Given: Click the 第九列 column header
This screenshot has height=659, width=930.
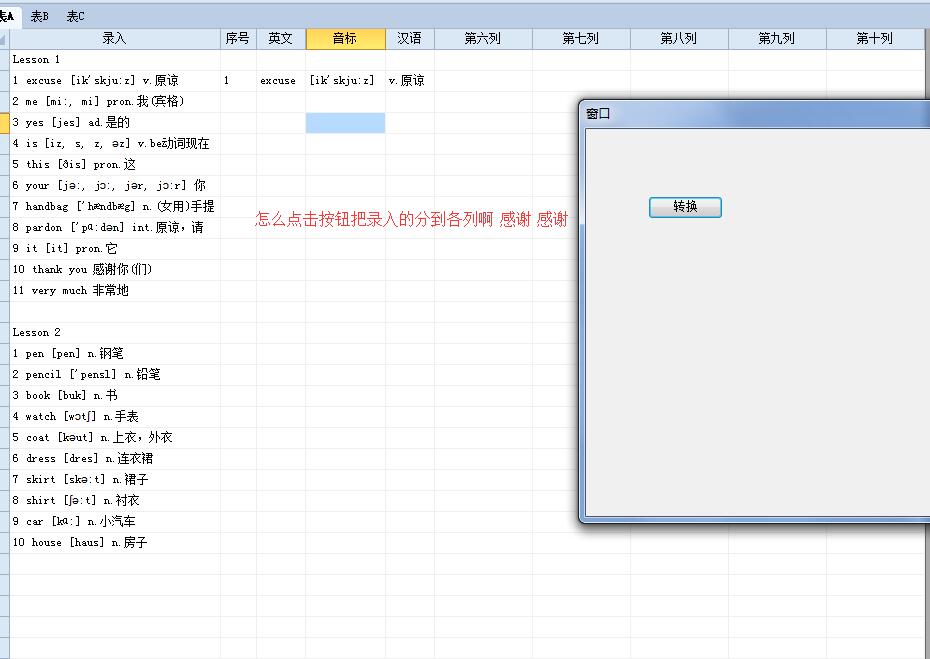Looking at the screenshot, I should [x=777, y=38].
